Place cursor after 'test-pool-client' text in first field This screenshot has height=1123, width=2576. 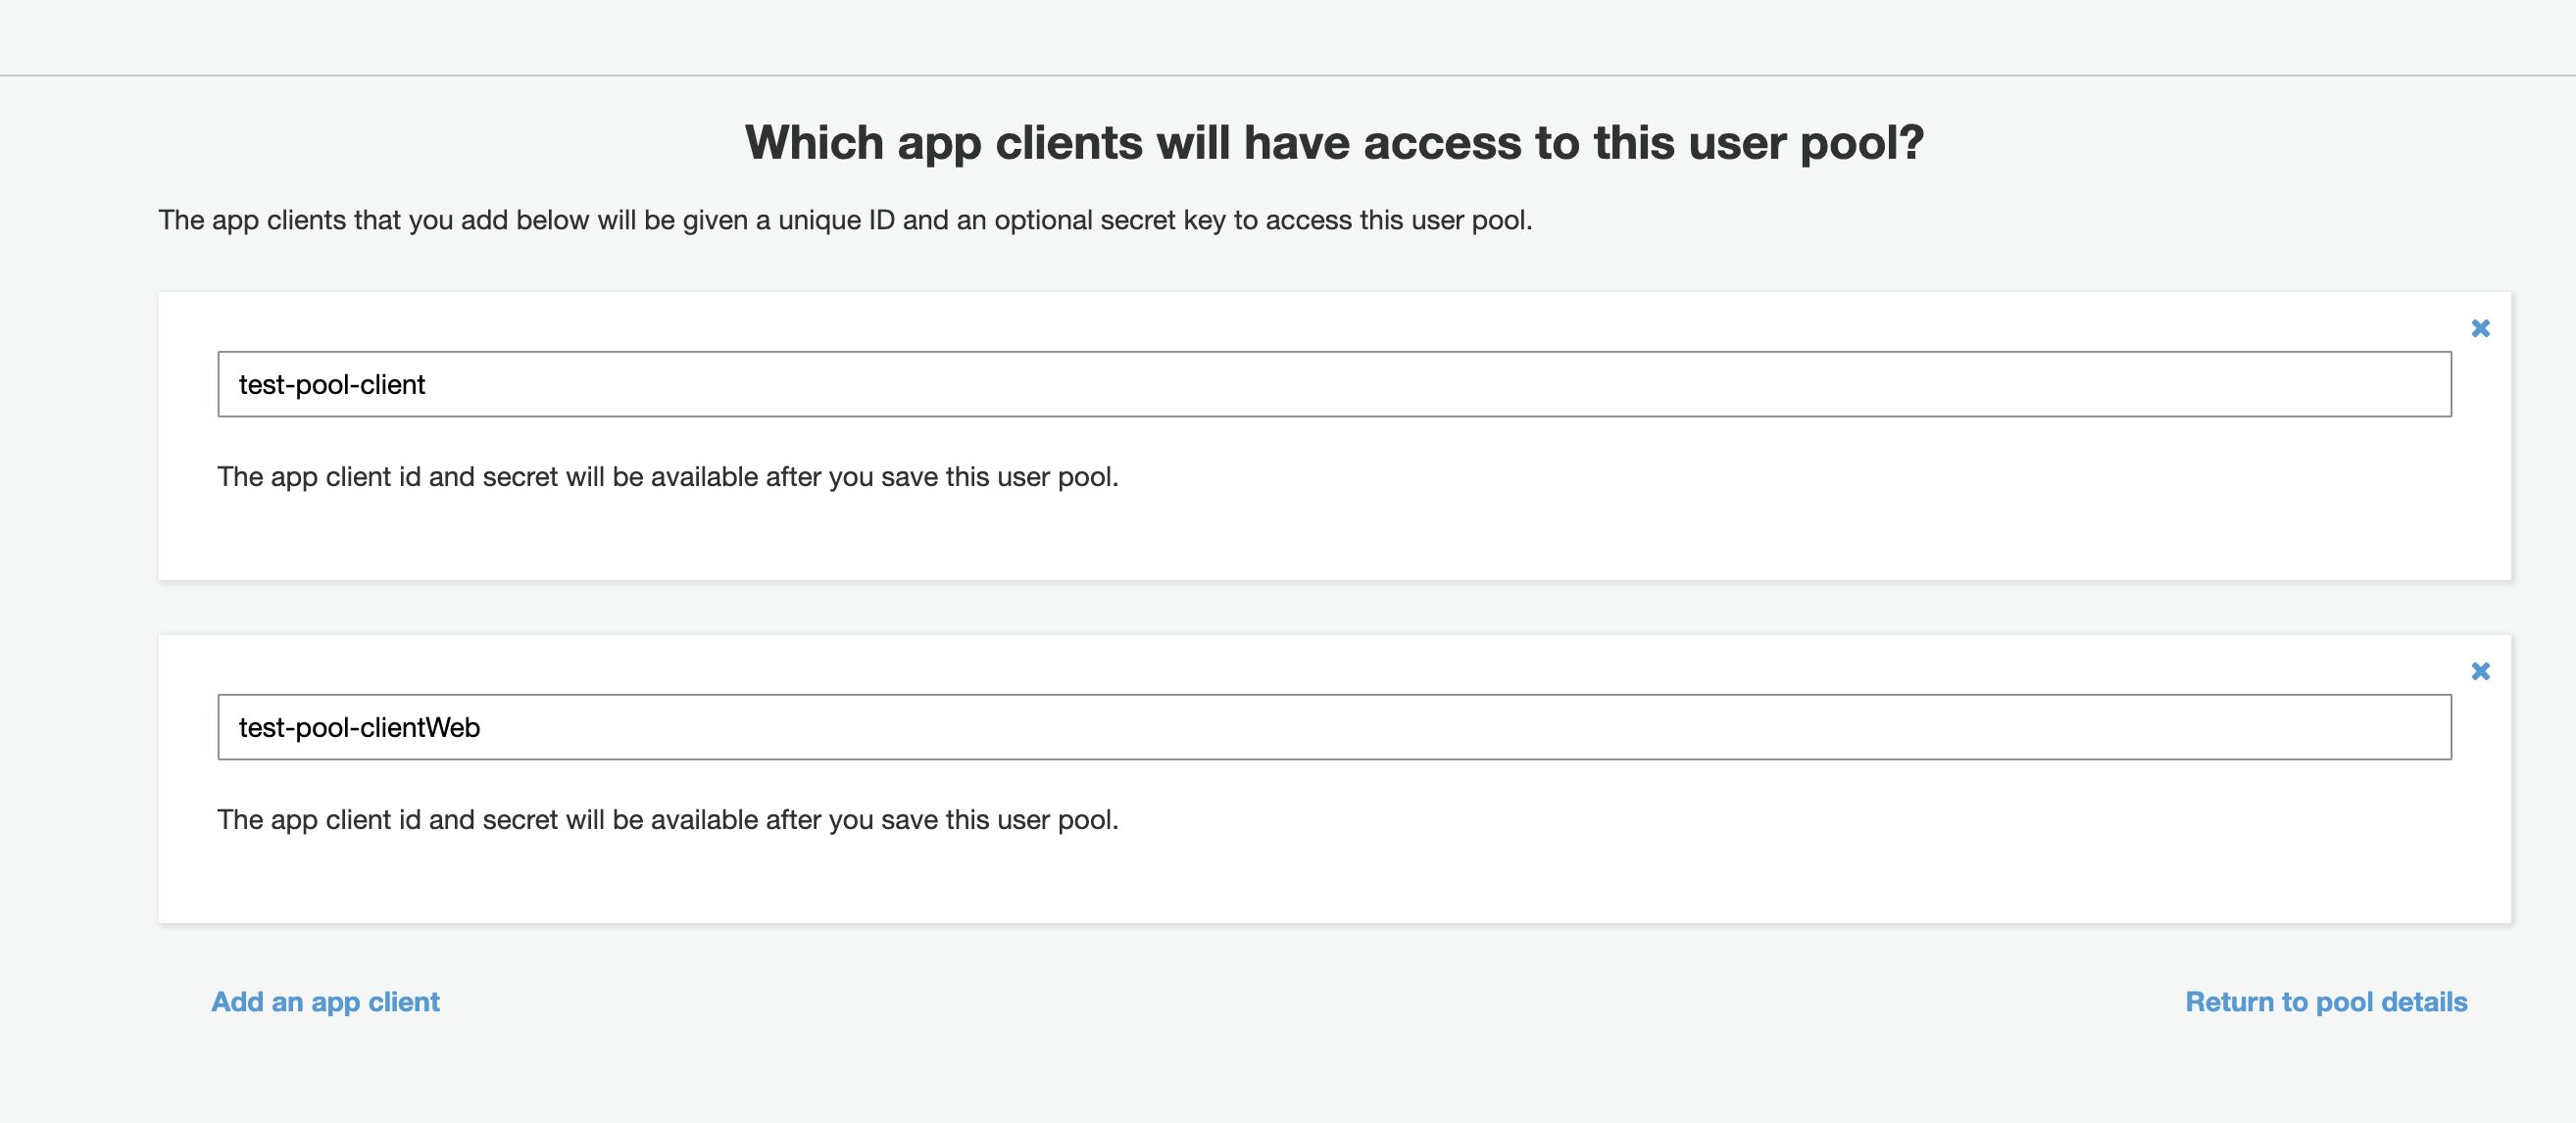click(x=428, y=385)
